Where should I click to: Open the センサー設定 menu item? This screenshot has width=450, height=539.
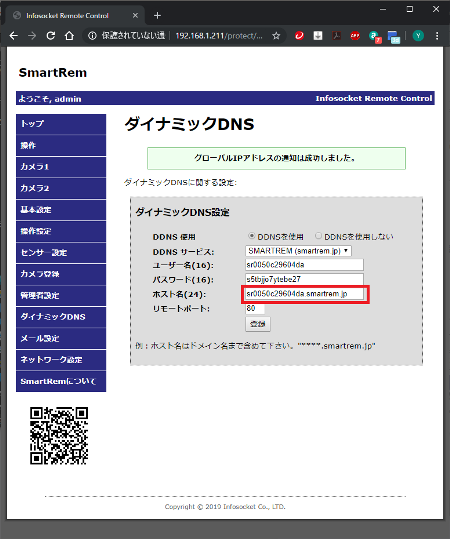click(61, 253)
